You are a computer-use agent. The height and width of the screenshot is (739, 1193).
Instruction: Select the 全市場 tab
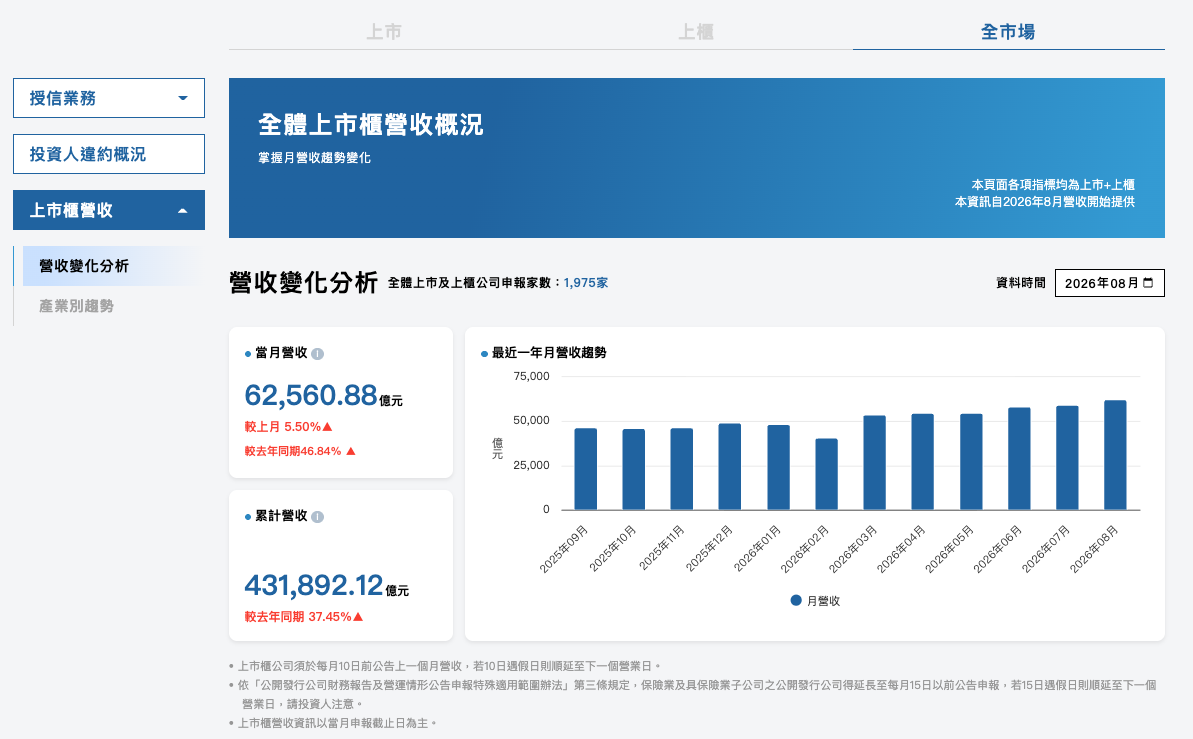[1008, 32]
